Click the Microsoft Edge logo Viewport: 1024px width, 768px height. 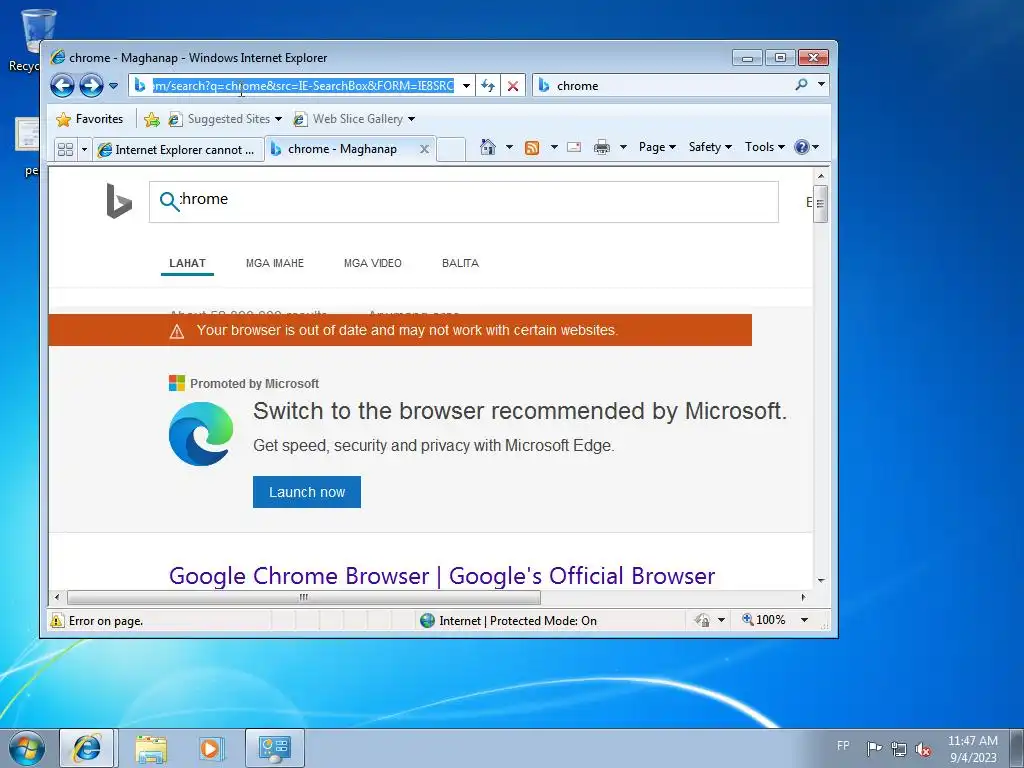click(200, 434)
